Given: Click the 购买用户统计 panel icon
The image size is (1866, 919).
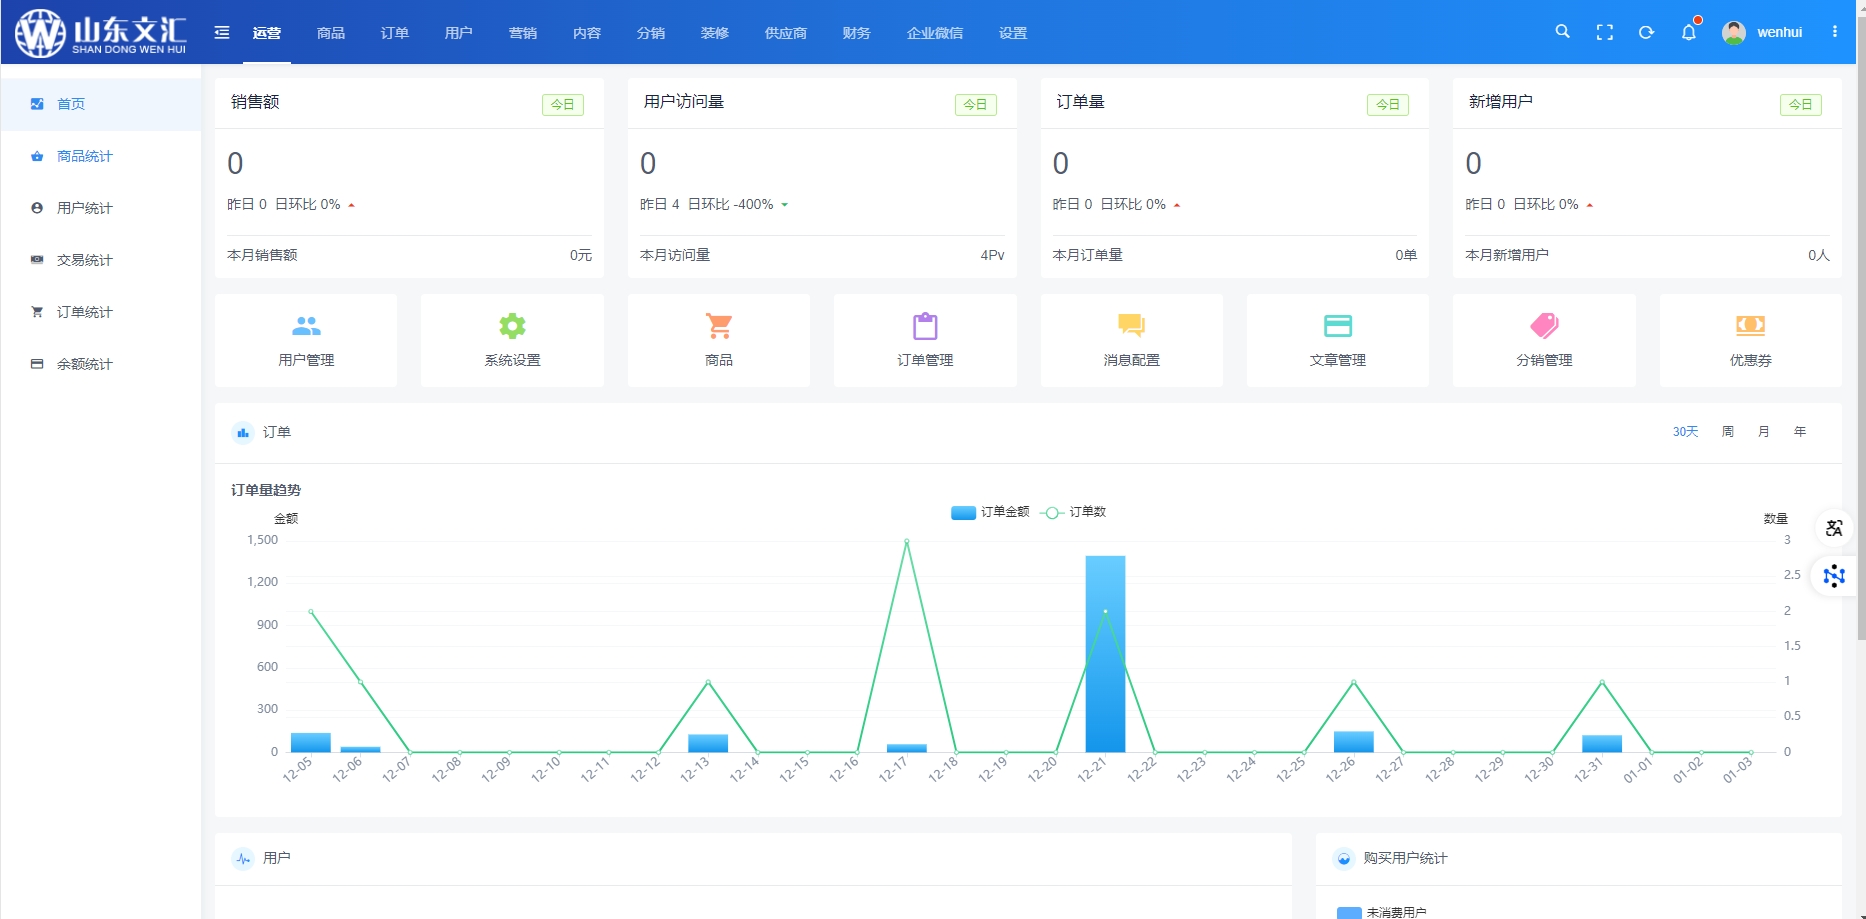Looking at the screenshot, I should tap(1344, 859).
